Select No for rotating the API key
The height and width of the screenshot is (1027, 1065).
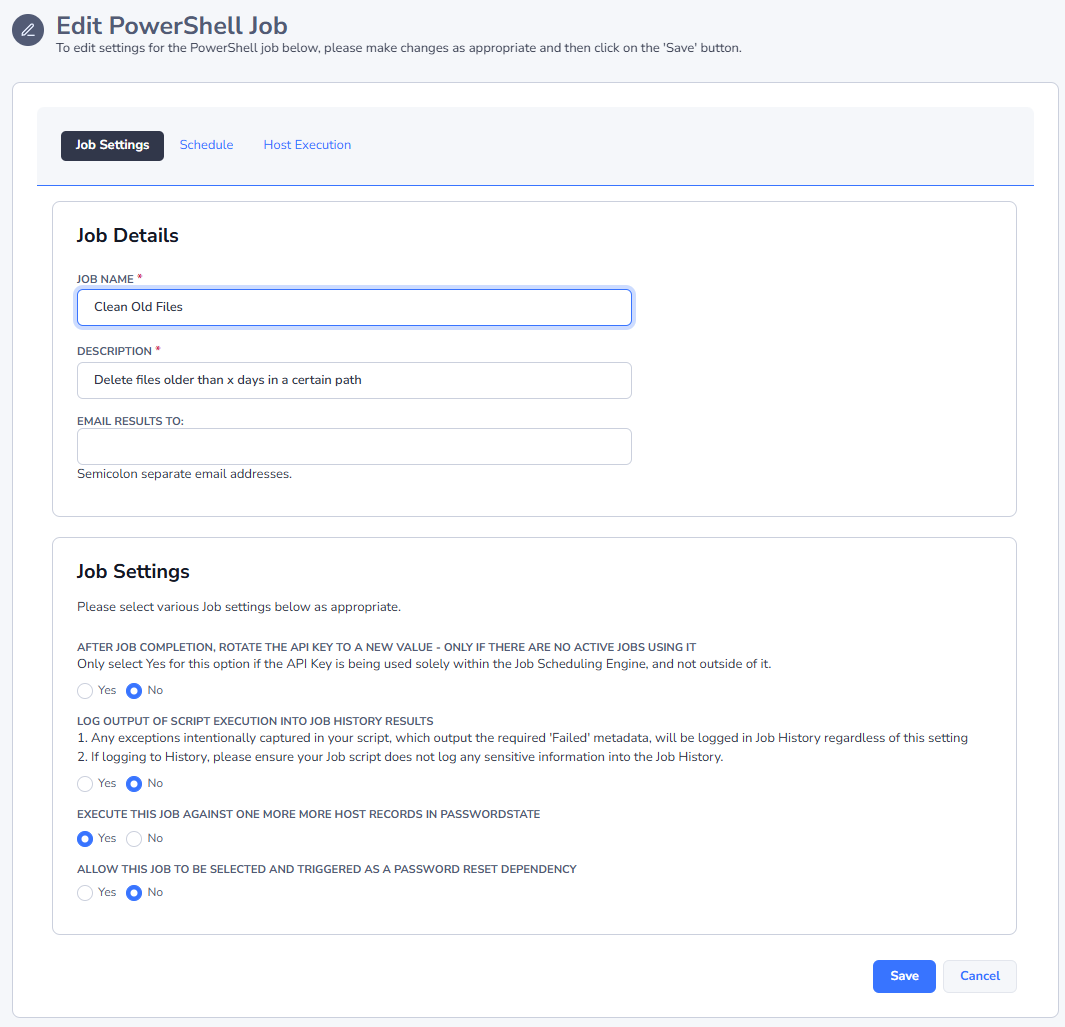(134, 691)
